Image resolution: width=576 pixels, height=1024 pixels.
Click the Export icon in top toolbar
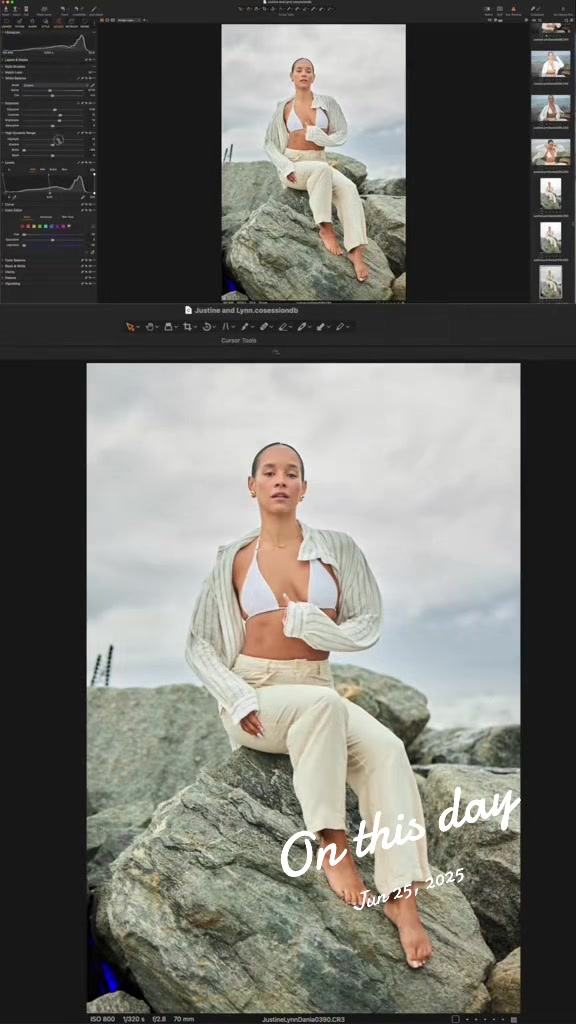coord(16,10)
